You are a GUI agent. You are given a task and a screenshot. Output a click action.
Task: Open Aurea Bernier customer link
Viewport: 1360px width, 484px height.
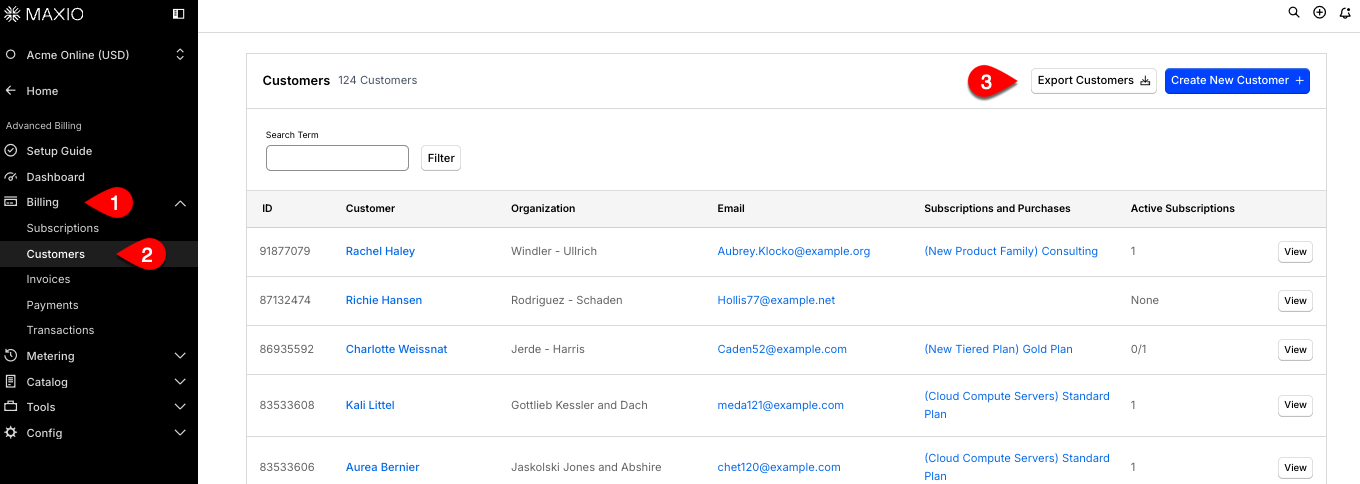(382, 467)
